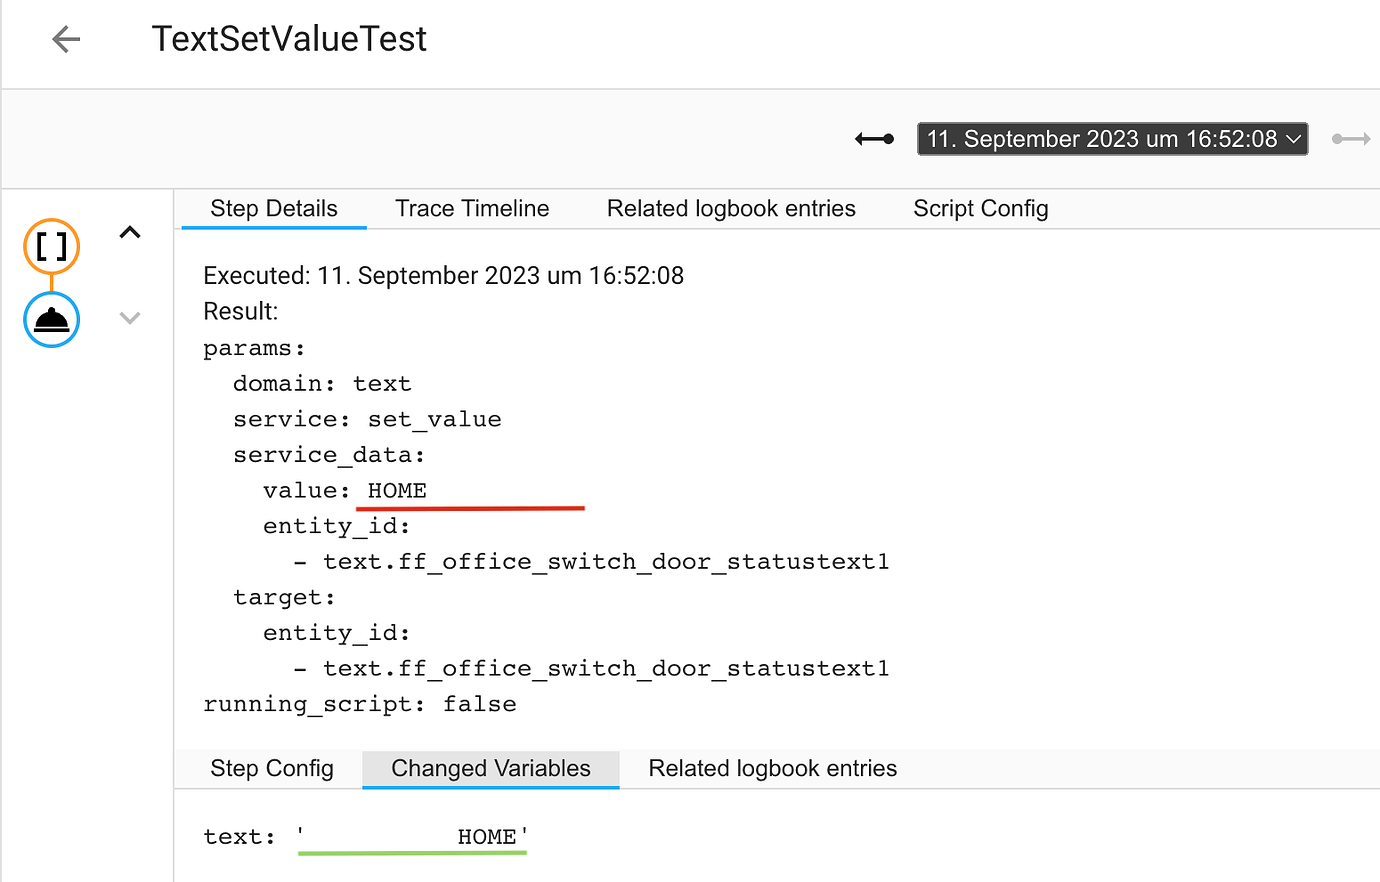Select the Step Config tab

point(272,768)
